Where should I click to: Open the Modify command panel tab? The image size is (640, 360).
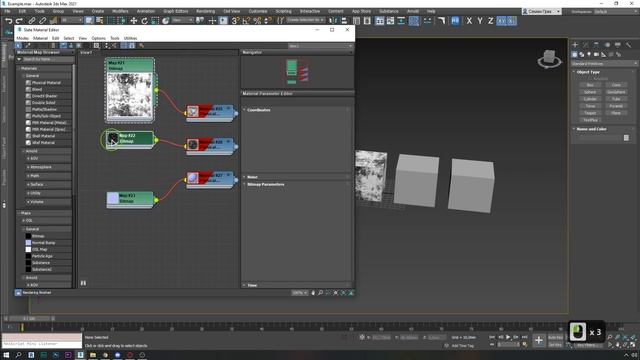586,44
